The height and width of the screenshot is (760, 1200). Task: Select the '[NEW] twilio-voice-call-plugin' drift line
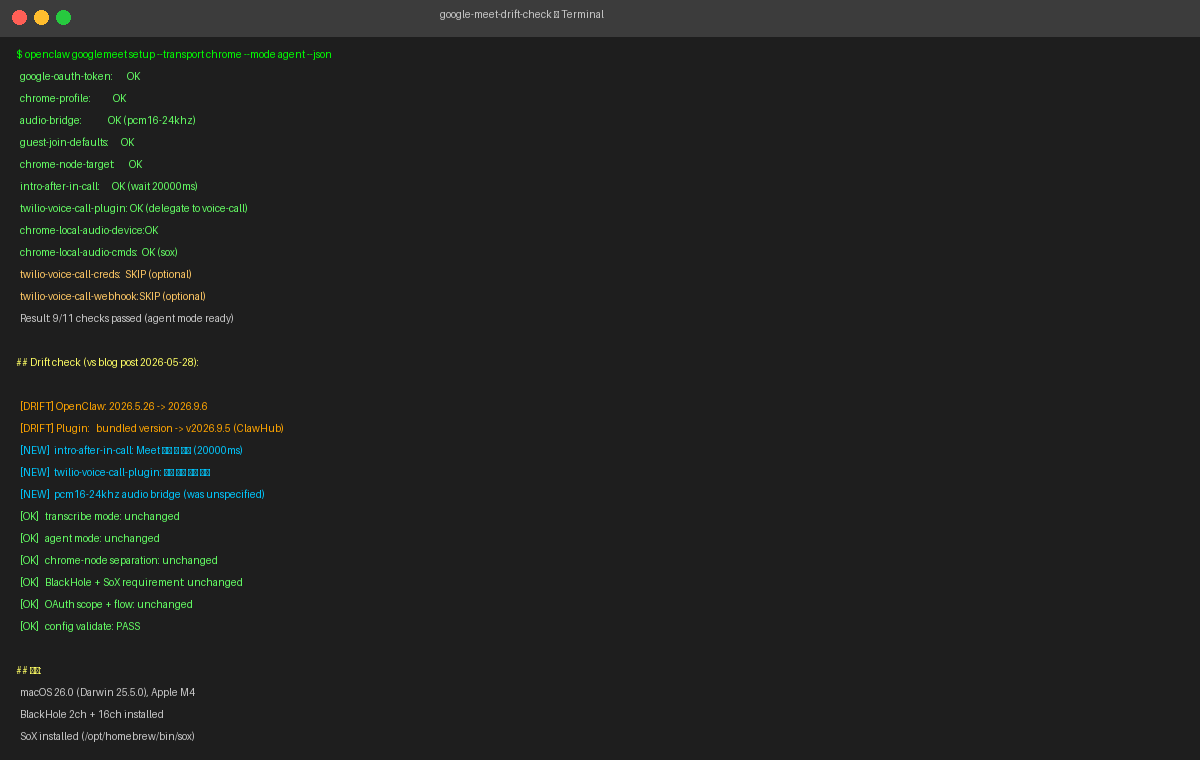click(x=114, y=472)
